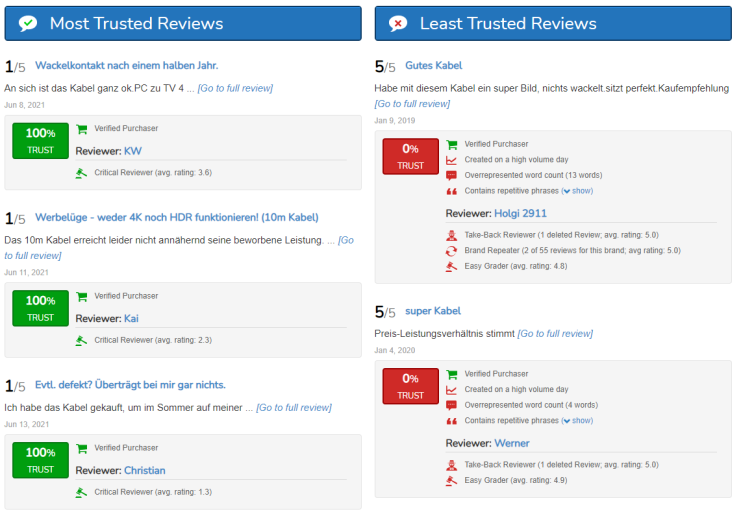Click the date Jun 8, 2021

coord(25,105)
